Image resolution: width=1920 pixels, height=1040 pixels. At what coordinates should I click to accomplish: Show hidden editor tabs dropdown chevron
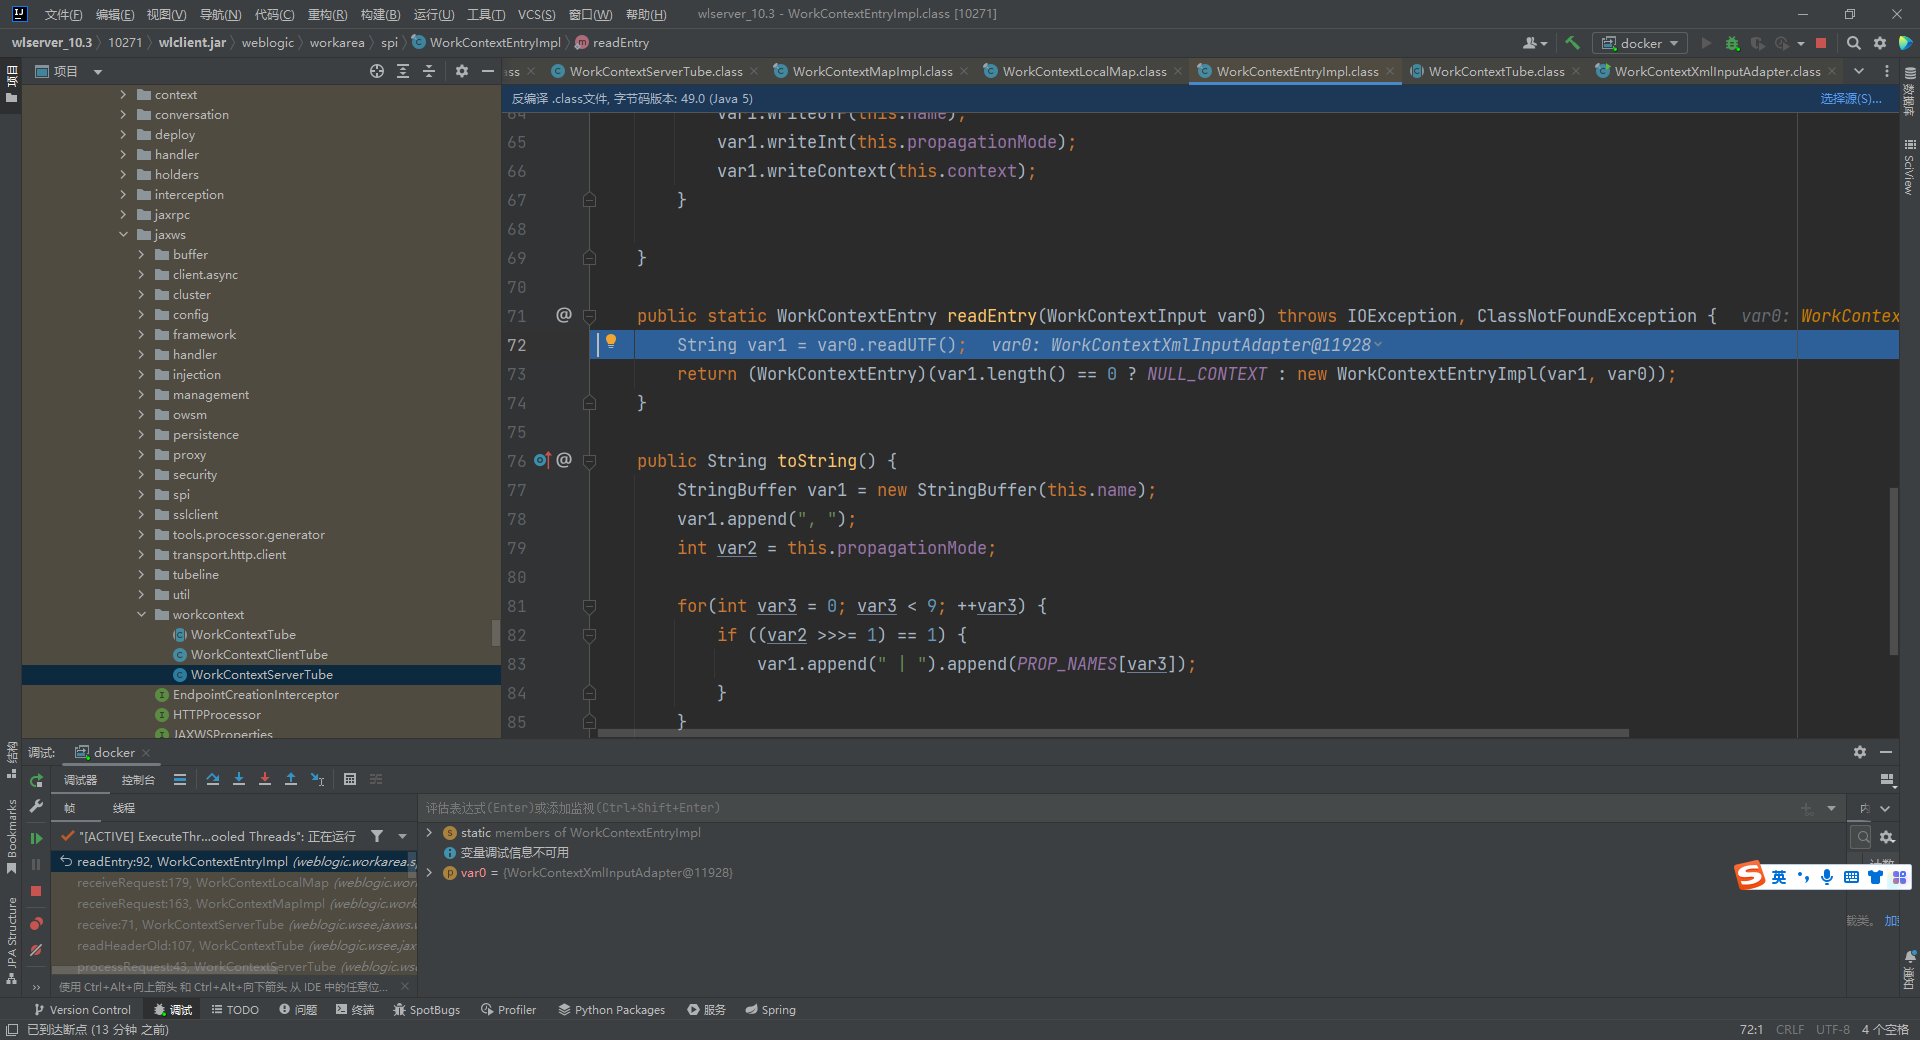click(1859, 71)
